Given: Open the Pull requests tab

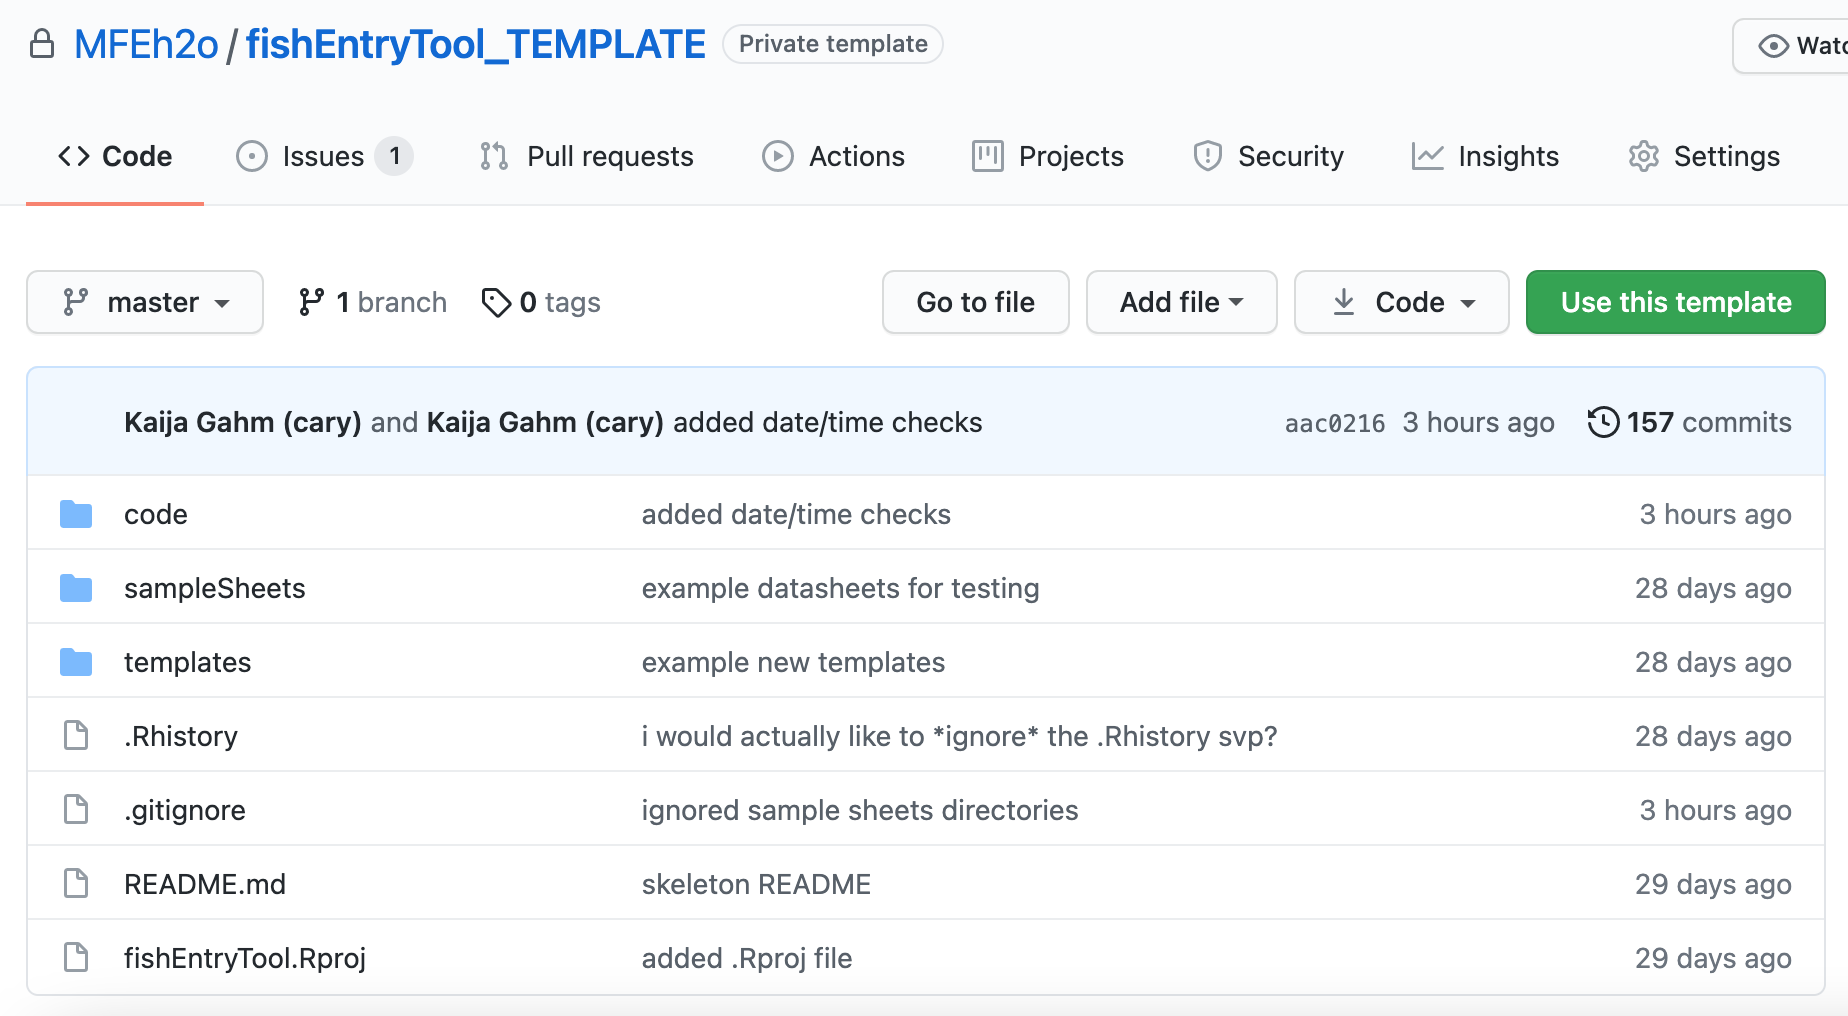Looking at the screenshot, I should [x=586, y=156].
